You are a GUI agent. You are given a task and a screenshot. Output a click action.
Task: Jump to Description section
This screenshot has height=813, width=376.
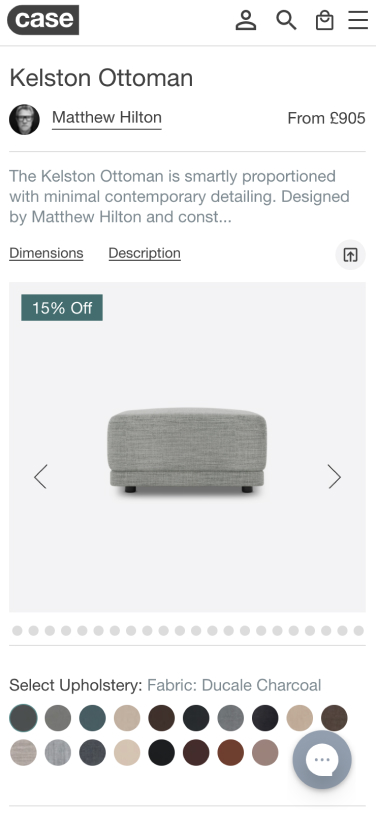pyautogui.click(x=145, y=253)
